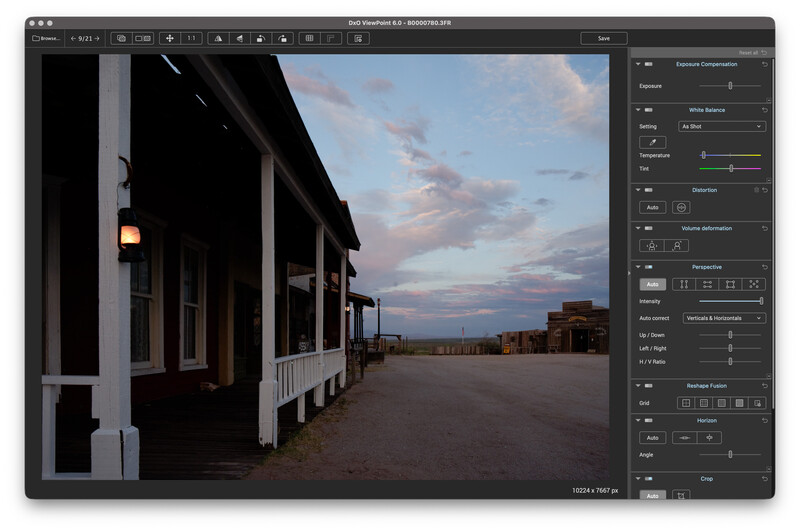
Task: Collapse the Reshape Fusion section
Action: coord(638,386)
